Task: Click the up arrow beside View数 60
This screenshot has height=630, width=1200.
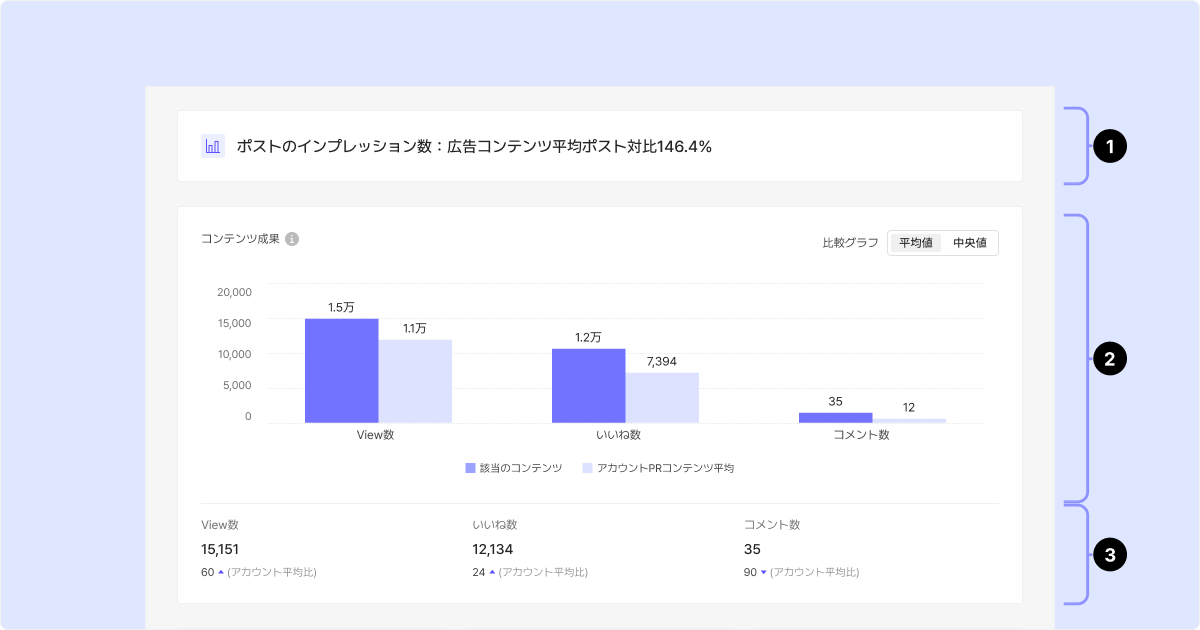Action: tap(221, 572)
